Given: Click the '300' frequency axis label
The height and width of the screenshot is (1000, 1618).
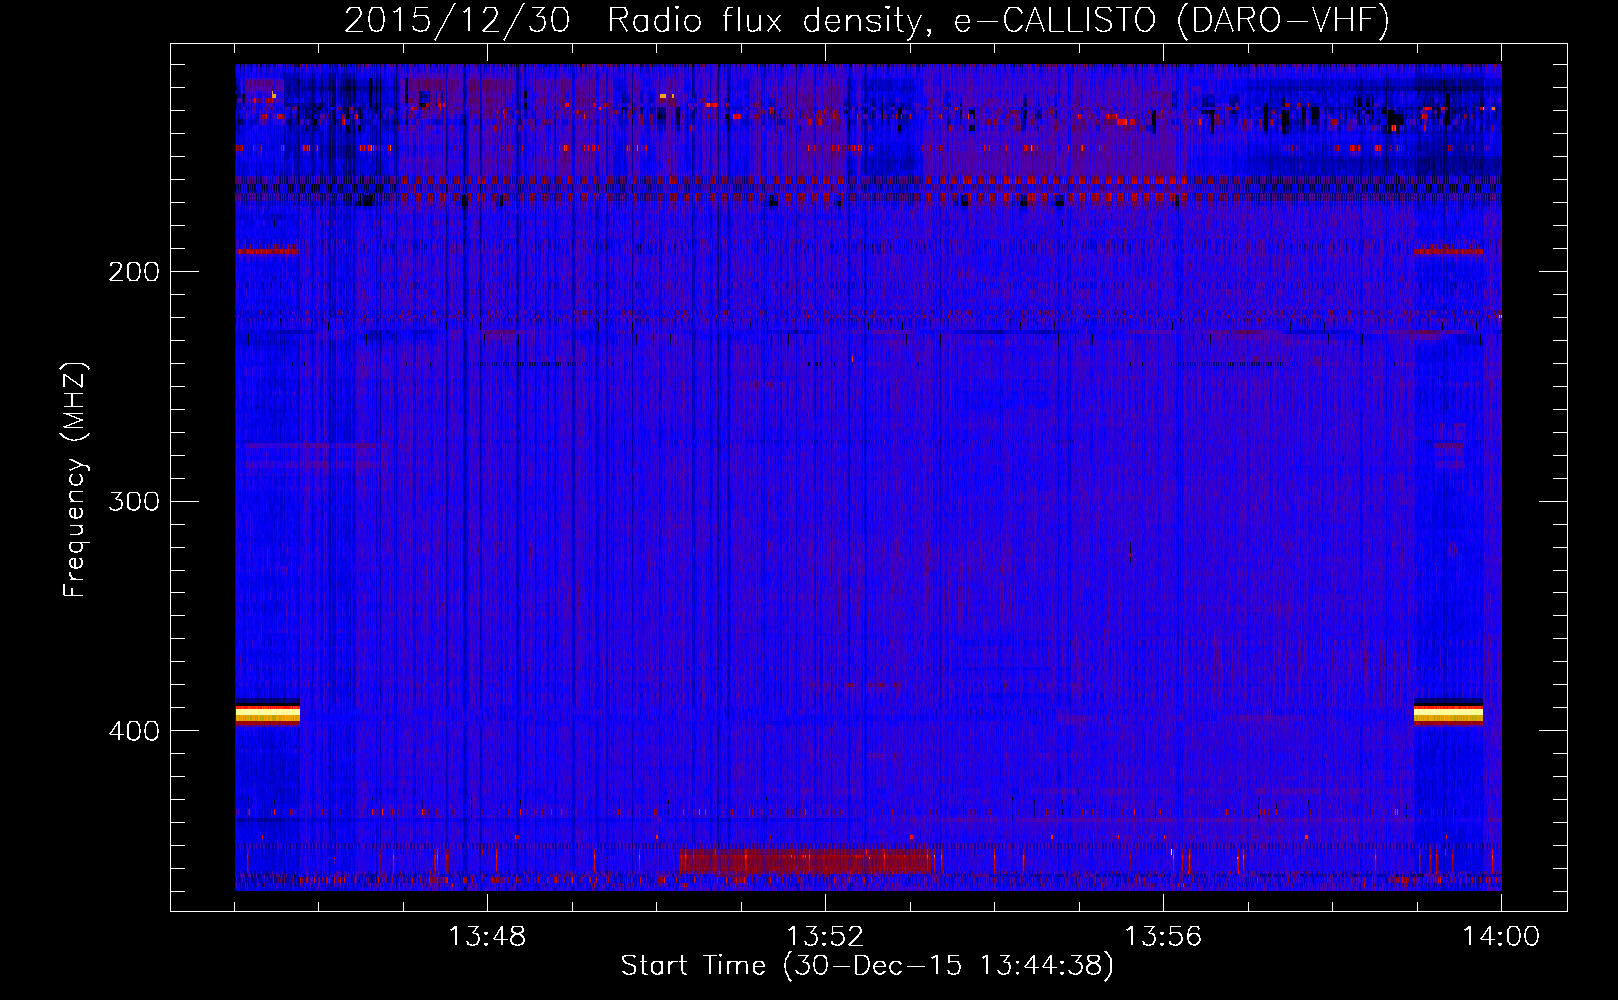Looking at the screenshot, I should click(x=133, y=501).
